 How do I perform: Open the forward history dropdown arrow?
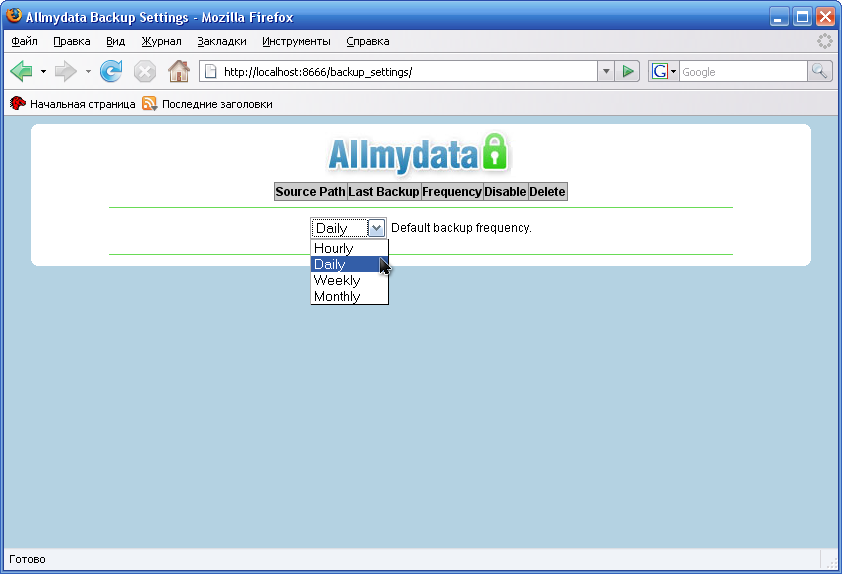[88, 71]
